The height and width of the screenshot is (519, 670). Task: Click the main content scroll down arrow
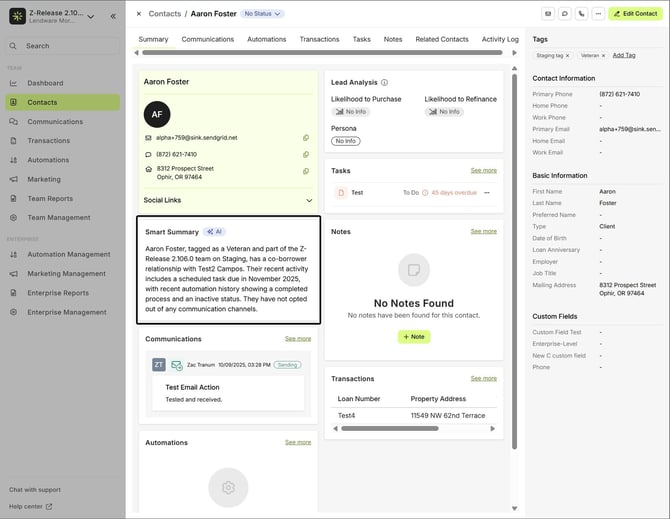(x=514, y=508)
